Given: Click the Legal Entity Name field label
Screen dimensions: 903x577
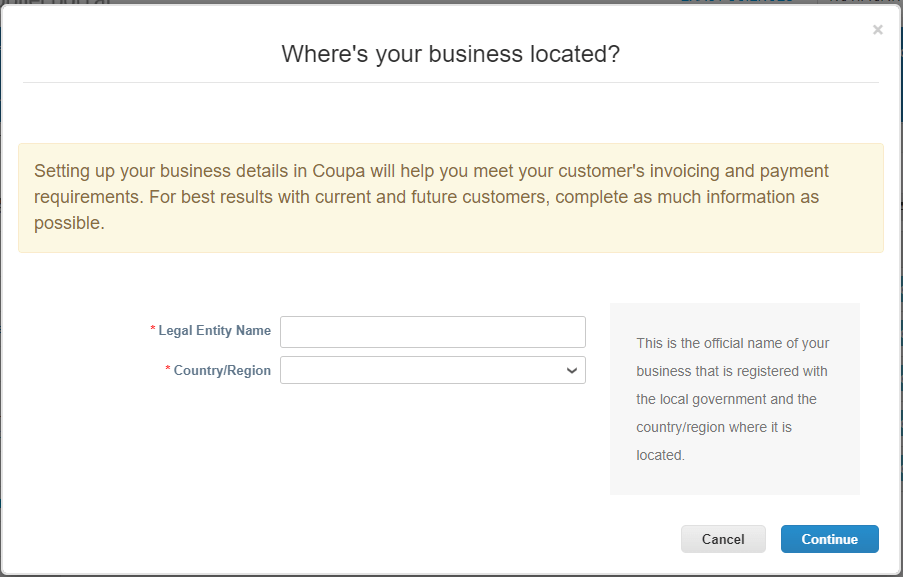Looking at the screenshot, I should point(214,331).
